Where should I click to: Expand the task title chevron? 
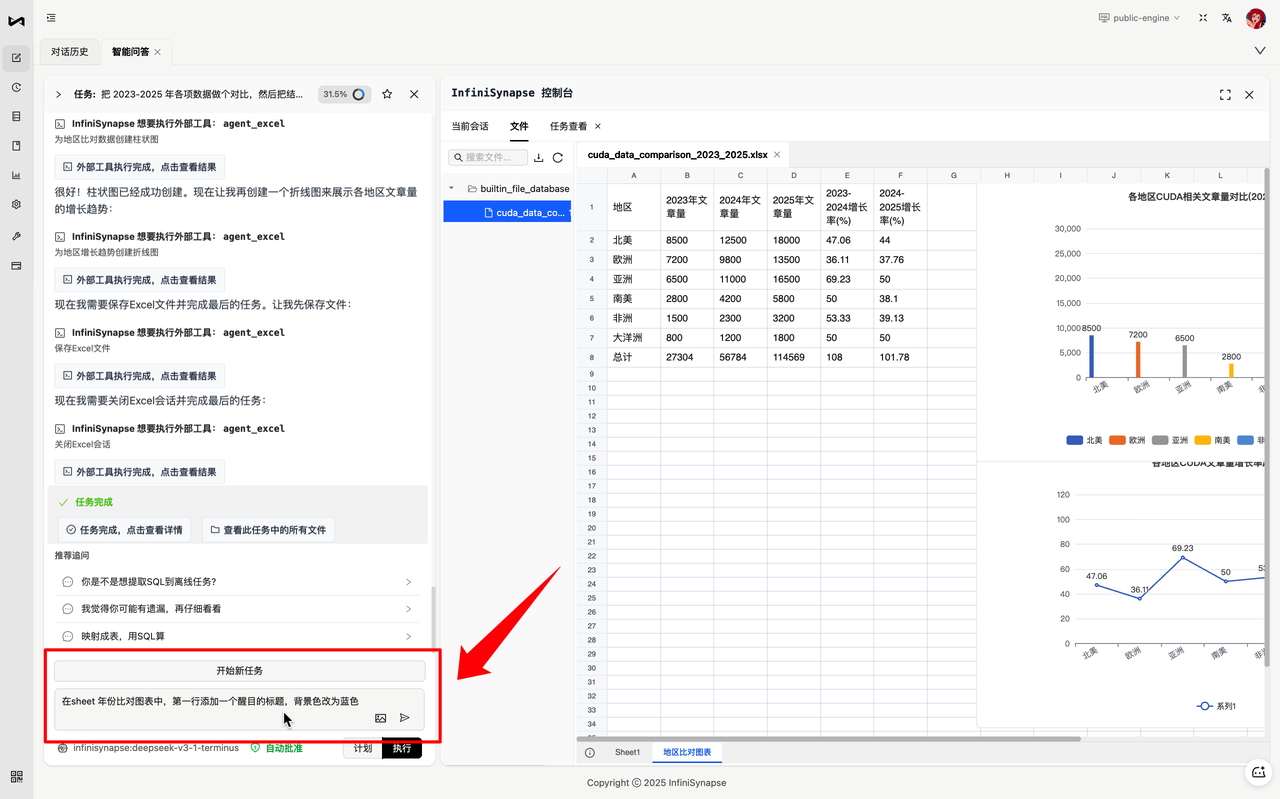pyautogui.click(x=59, y=94)
